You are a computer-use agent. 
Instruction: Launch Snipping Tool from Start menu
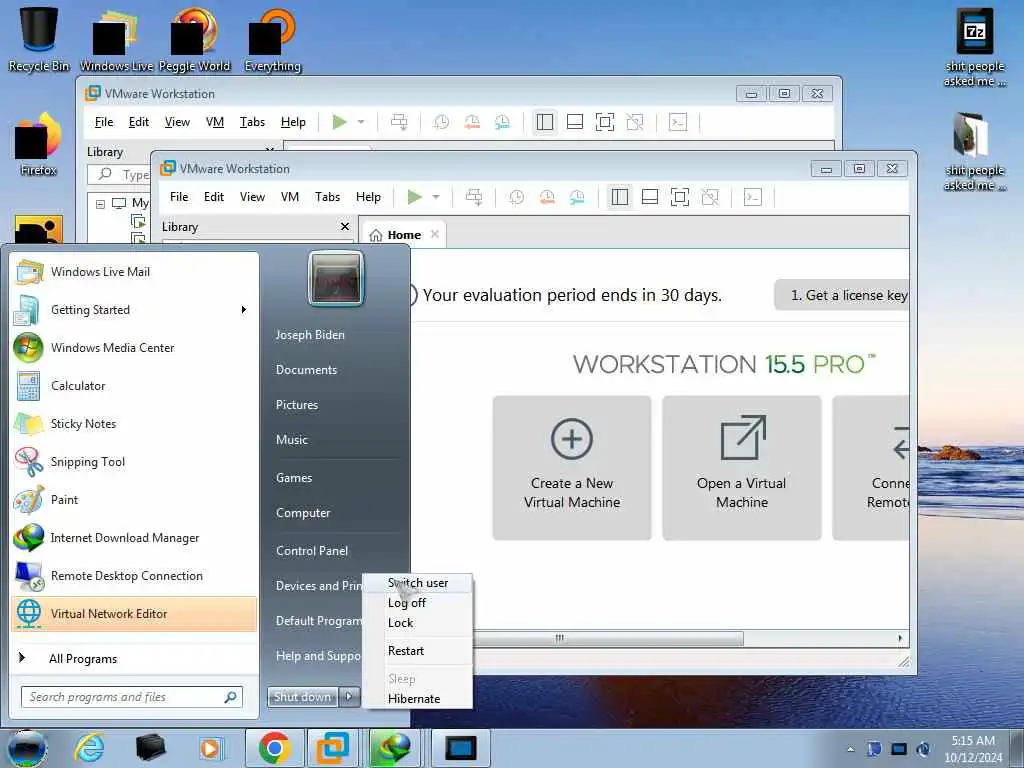point(134,462)
